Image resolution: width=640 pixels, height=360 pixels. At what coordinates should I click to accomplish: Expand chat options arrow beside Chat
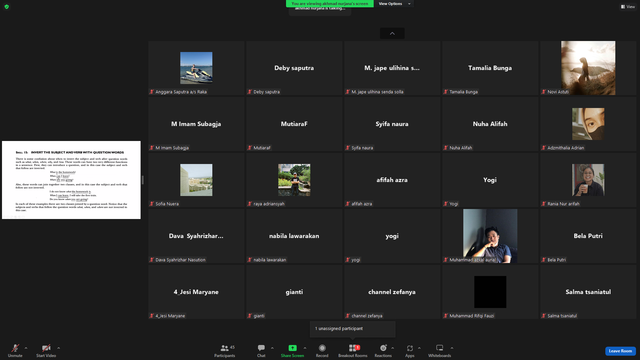pos(272,348)
